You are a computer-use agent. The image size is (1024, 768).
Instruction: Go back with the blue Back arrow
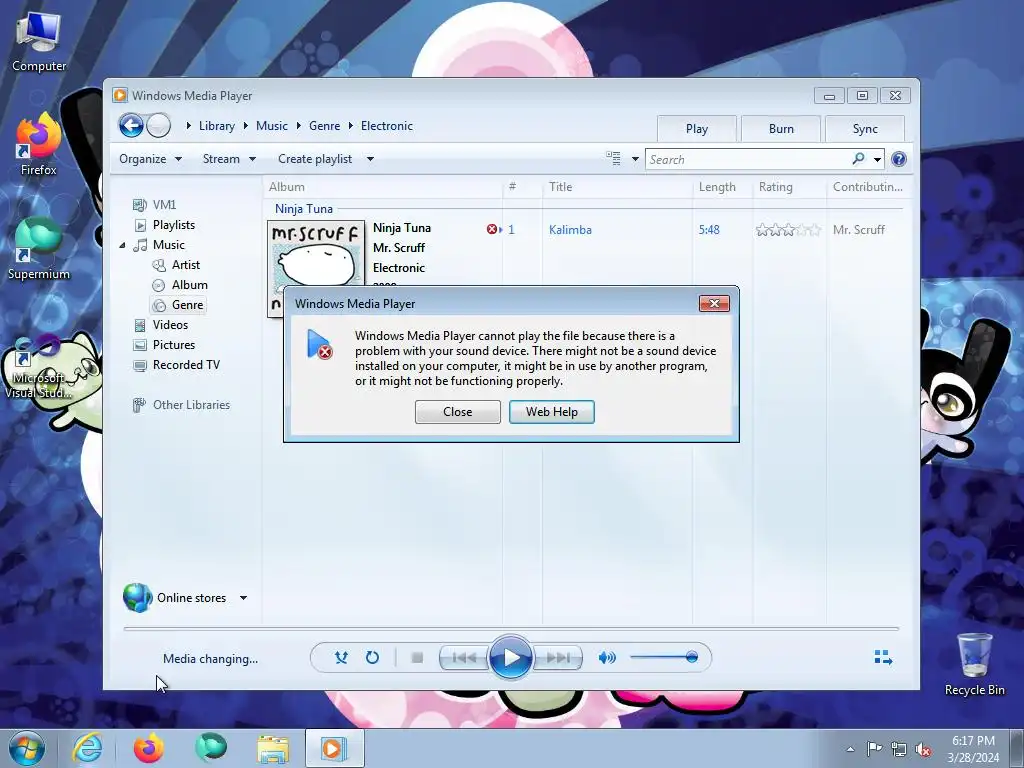(131, 125)
